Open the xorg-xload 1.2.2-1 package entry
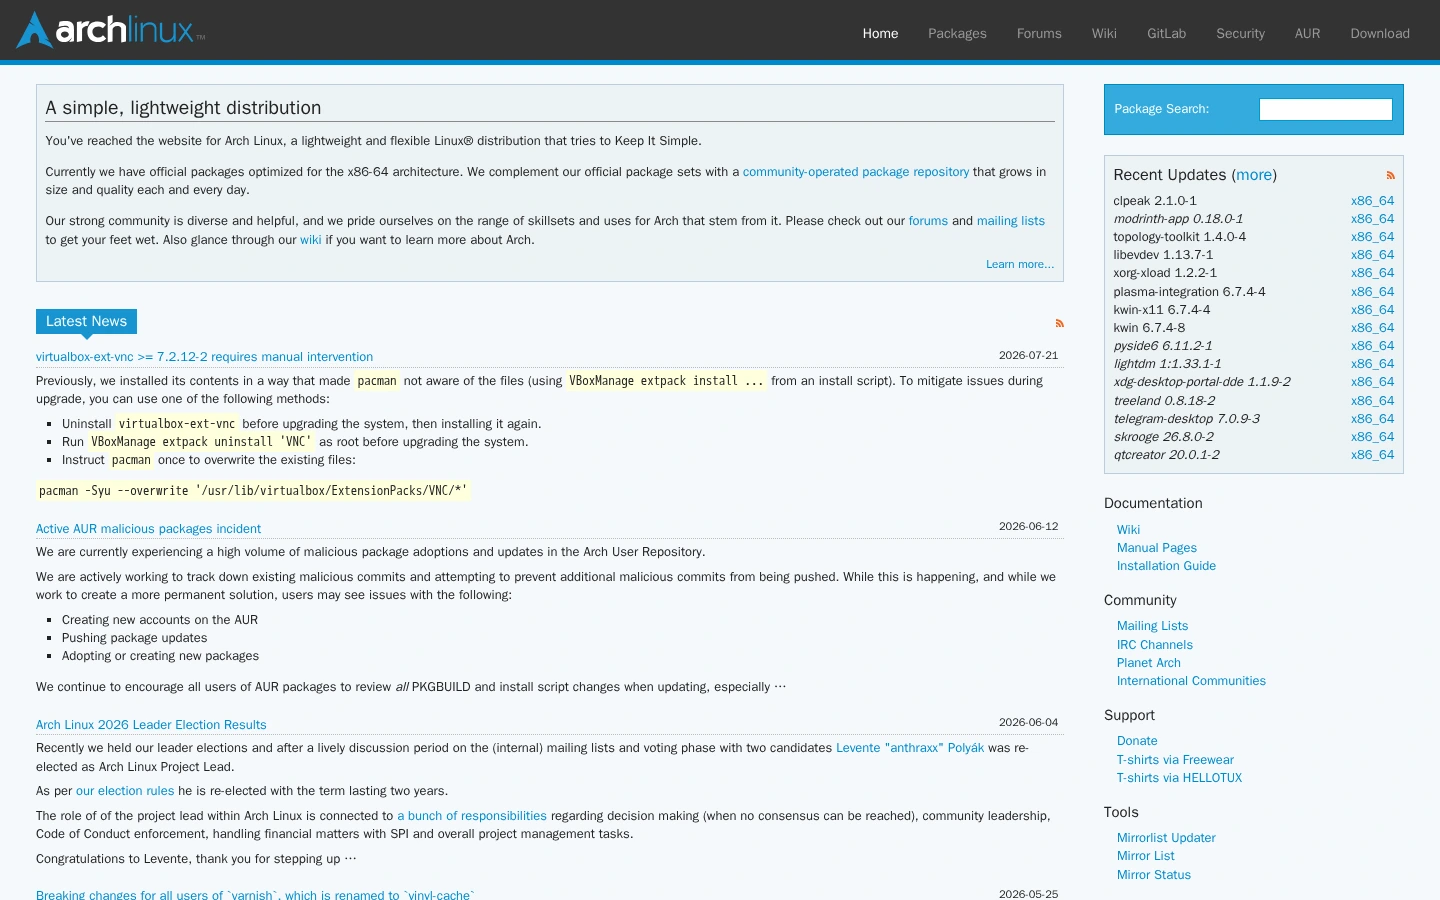Screen dimensions: 1440x900 click(1165, 273)
